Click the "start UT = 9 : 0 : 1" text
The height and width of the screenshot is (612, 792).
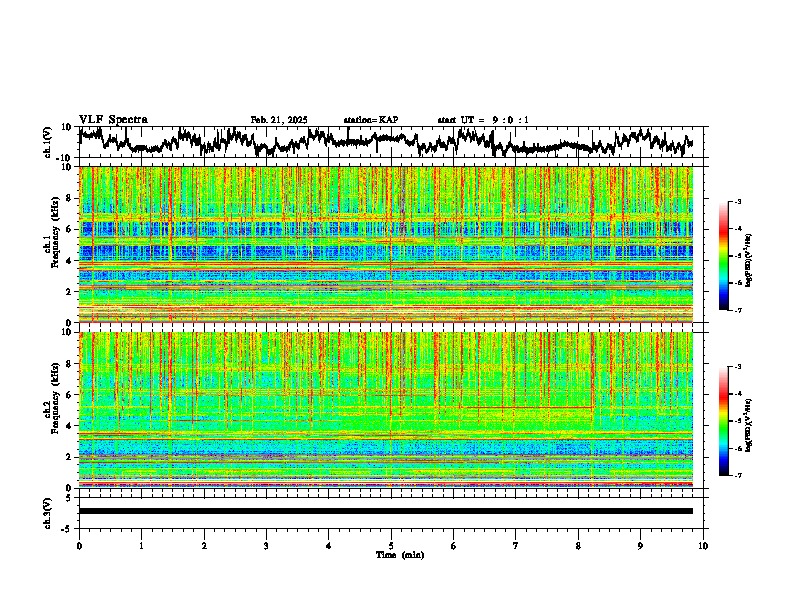coord(483,120)
